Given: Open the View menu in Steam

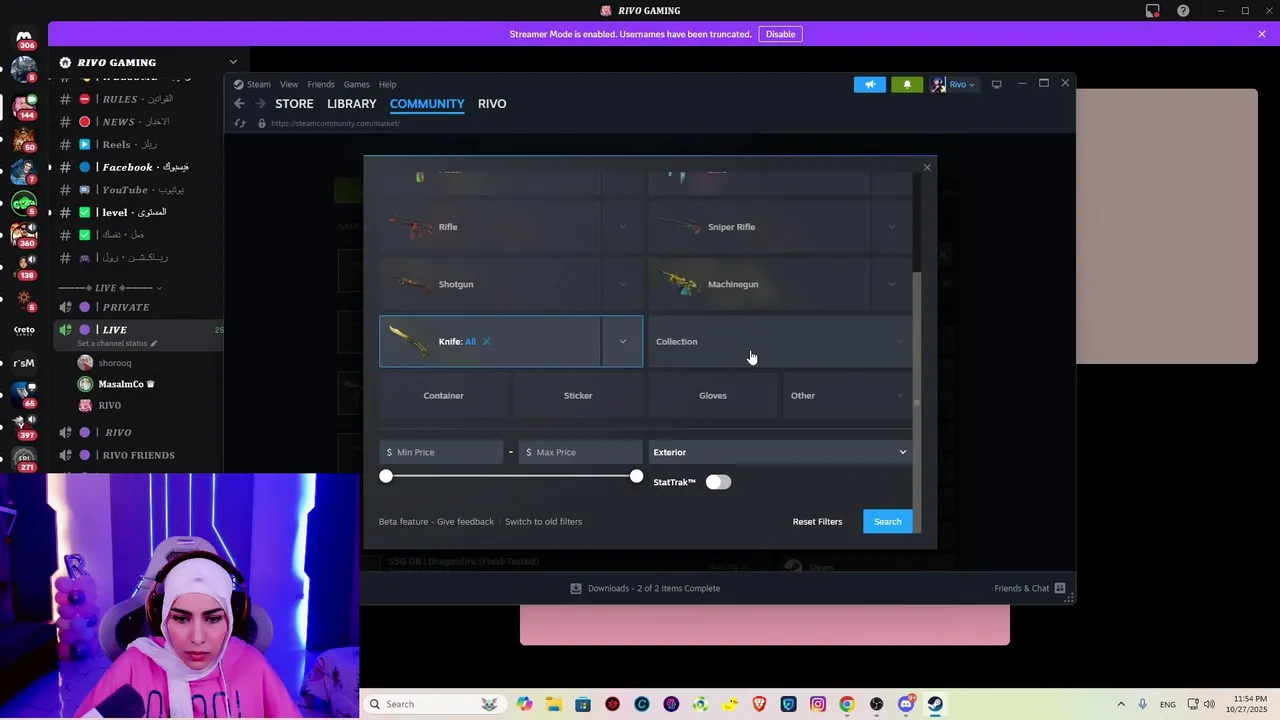Looking at the screenshot, I should pyautogui.click(x=289, y=84).
